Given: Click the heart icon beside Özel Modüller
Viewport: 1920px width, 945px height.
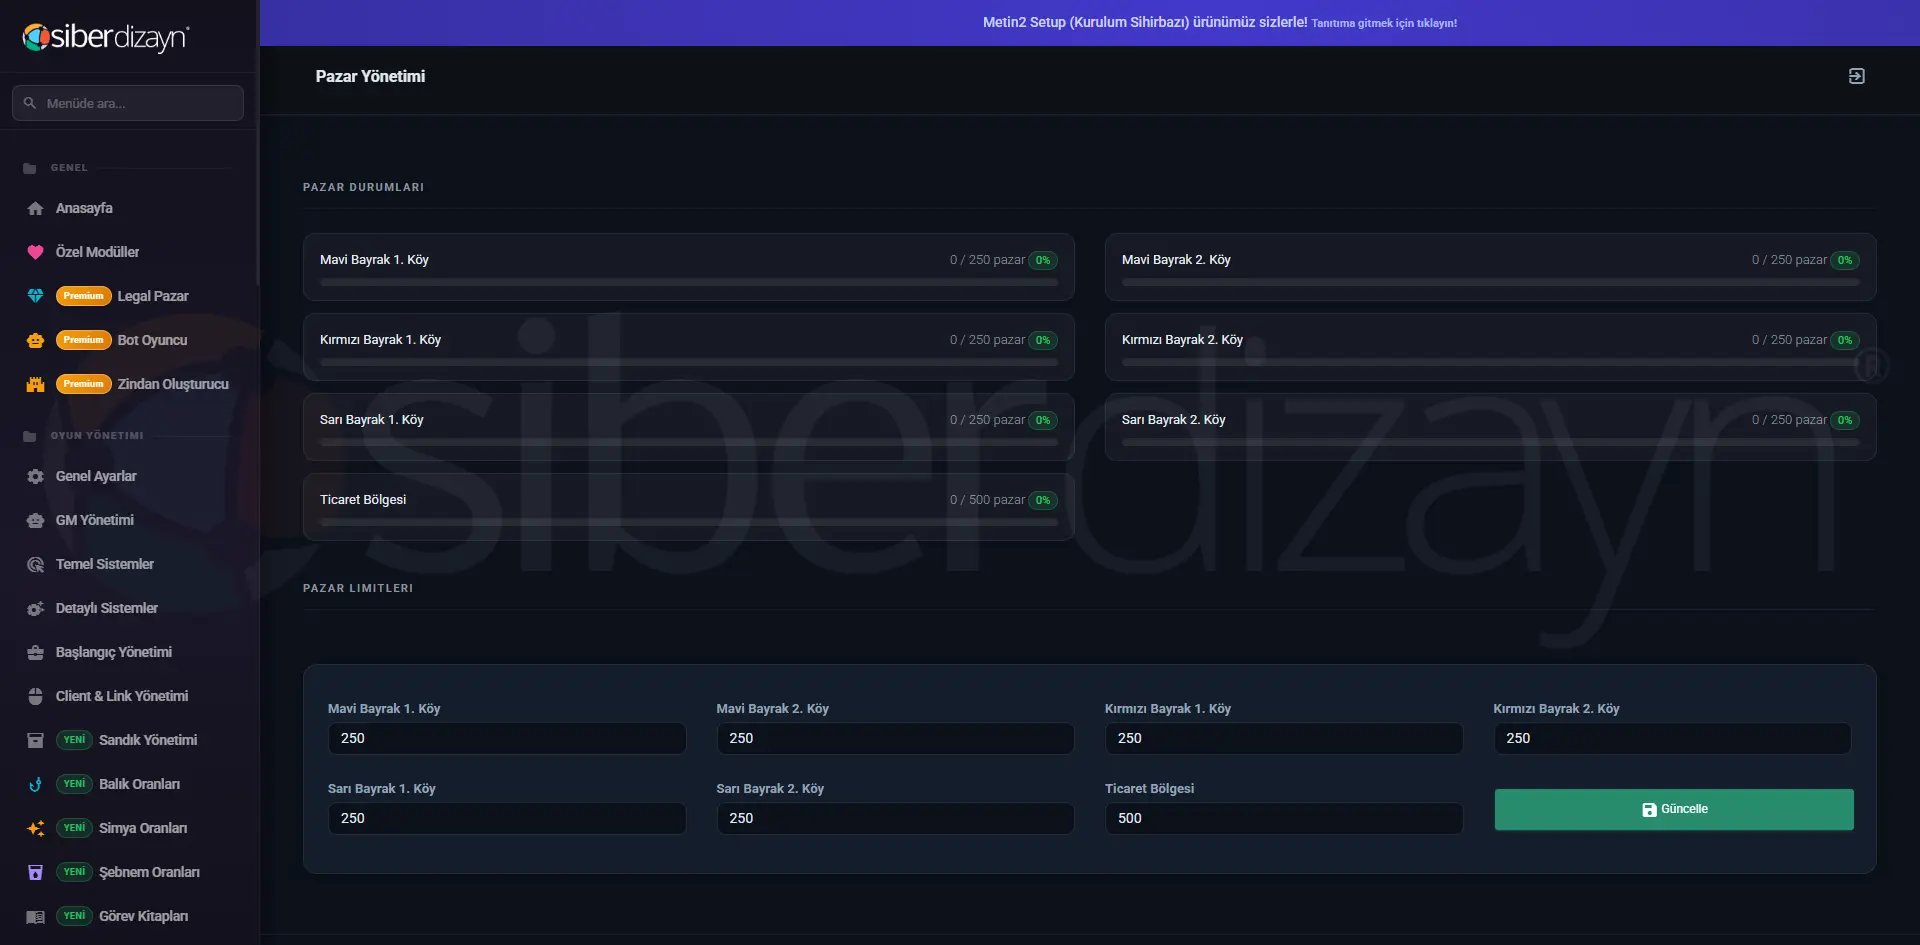Looking at the screenshot, I should (35, 252).
